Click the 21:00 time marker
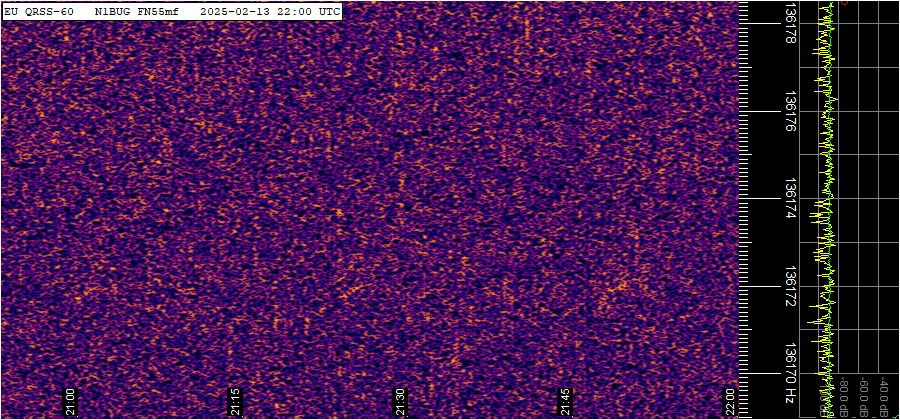This screenshot has height=420, width=900. tap(69, 402)
